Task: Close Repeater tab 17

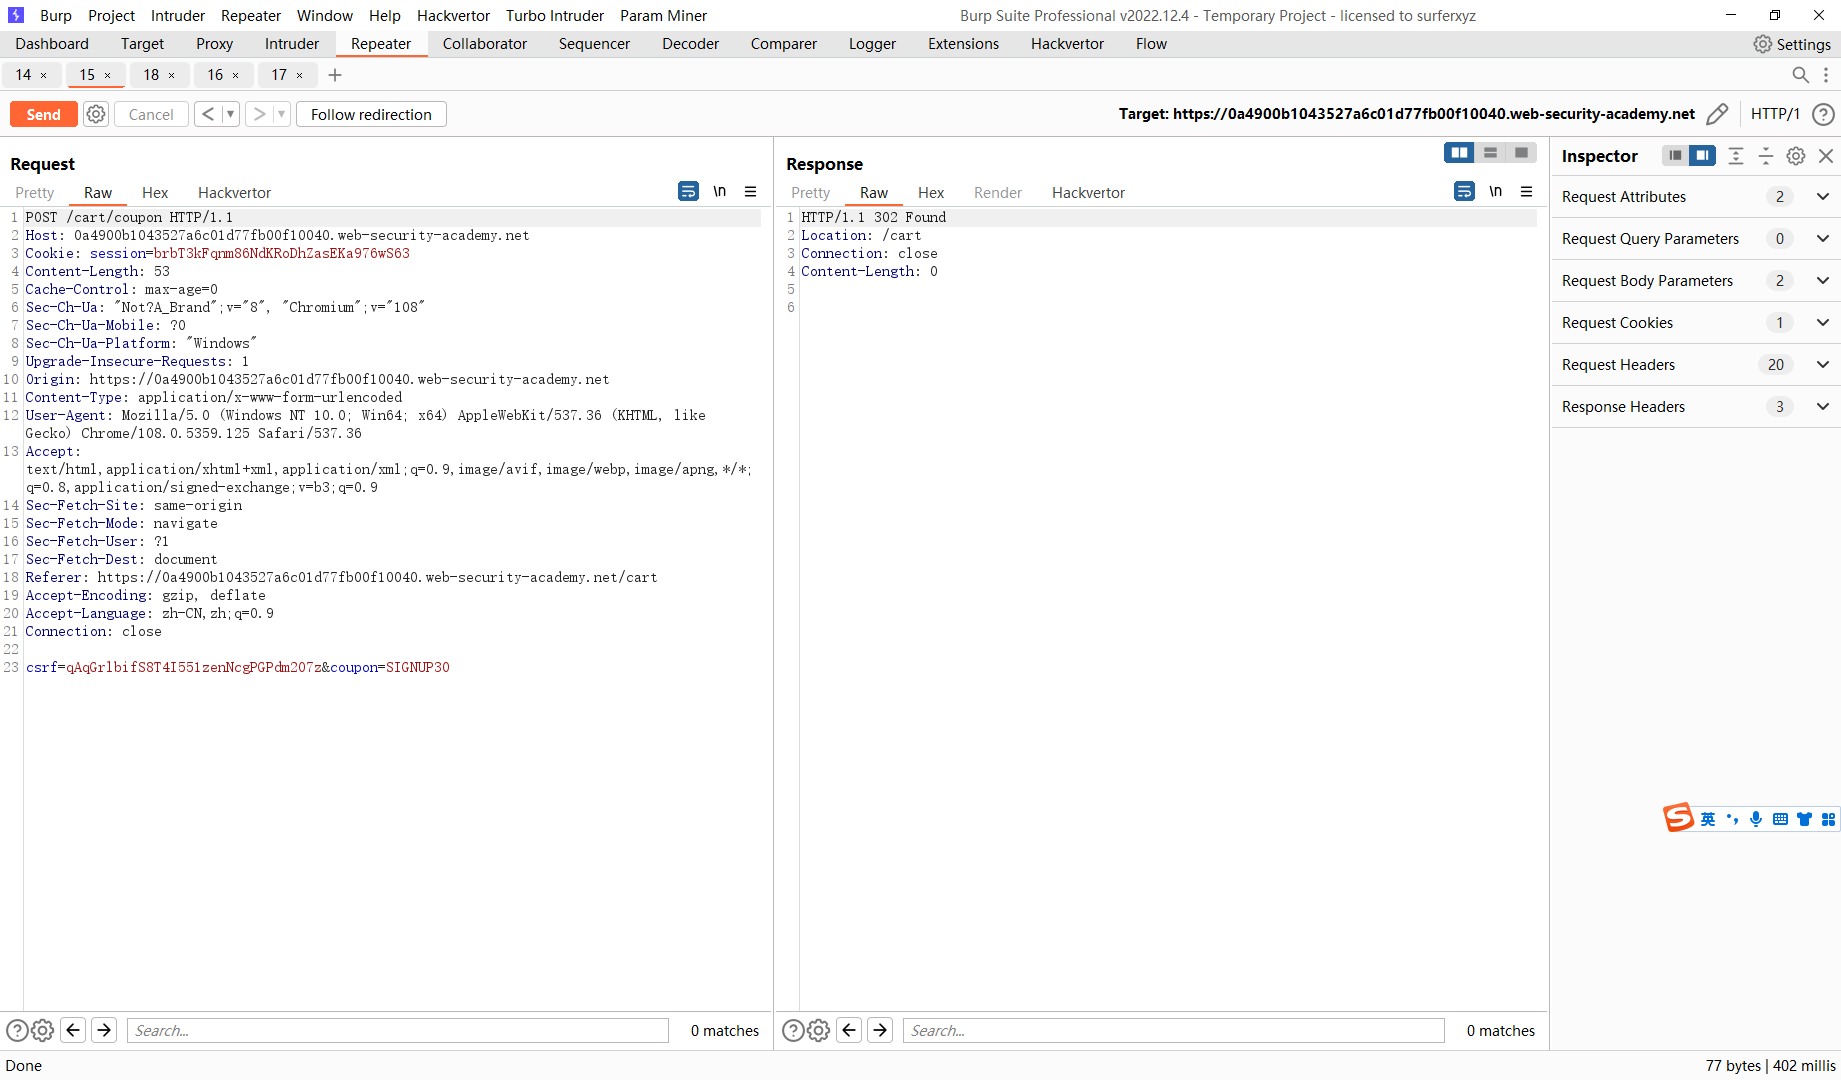Action: [x=300, y=76]
